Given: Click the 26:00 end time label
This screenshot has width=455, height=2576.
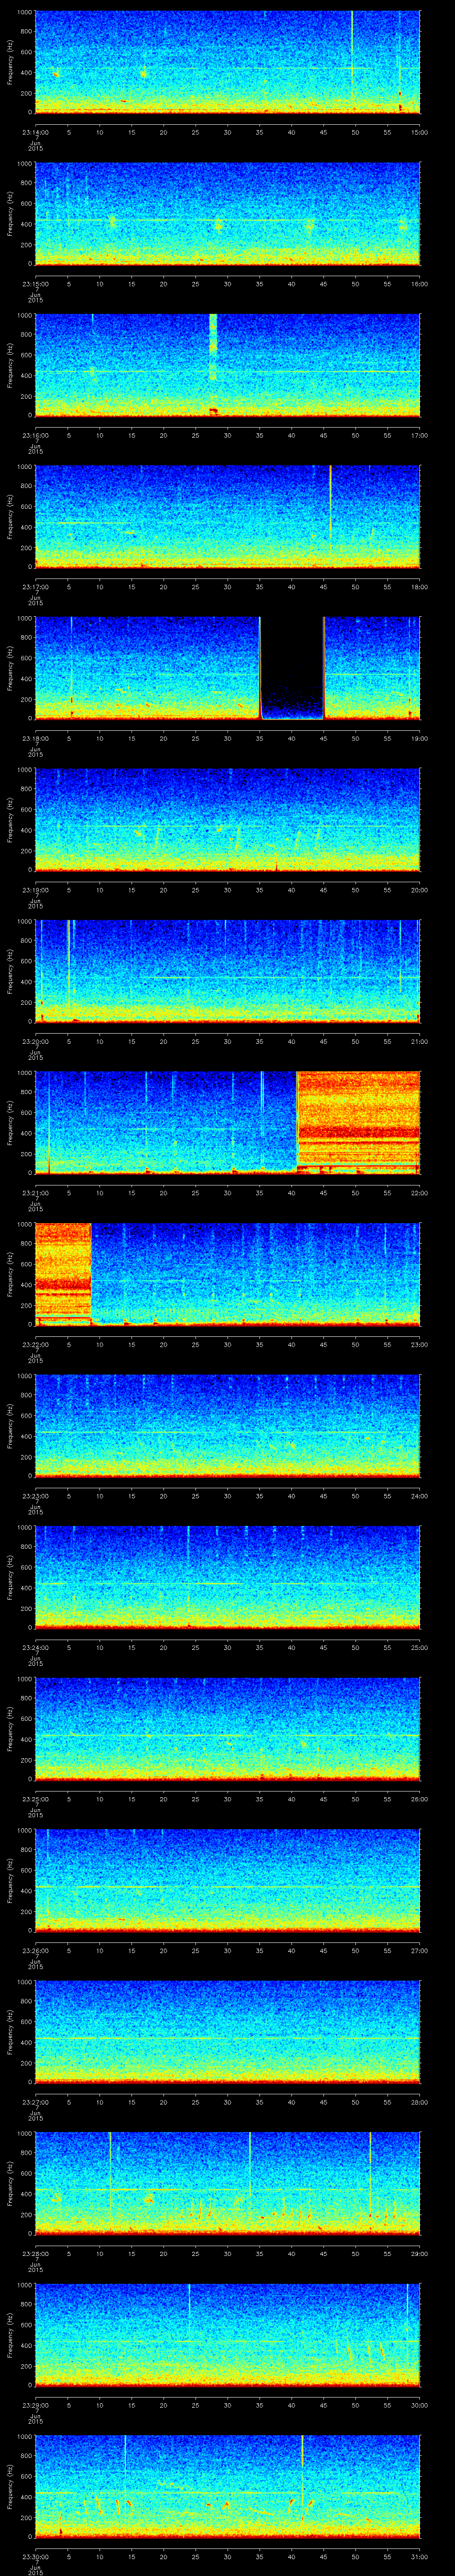Looking at the screenshot, I should click(419, 1799).
